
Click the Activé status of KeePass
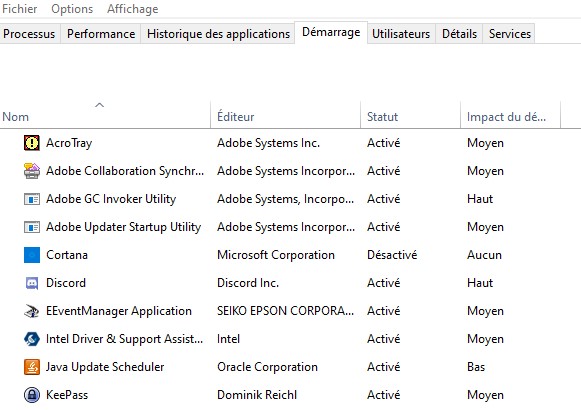[384, 395]
